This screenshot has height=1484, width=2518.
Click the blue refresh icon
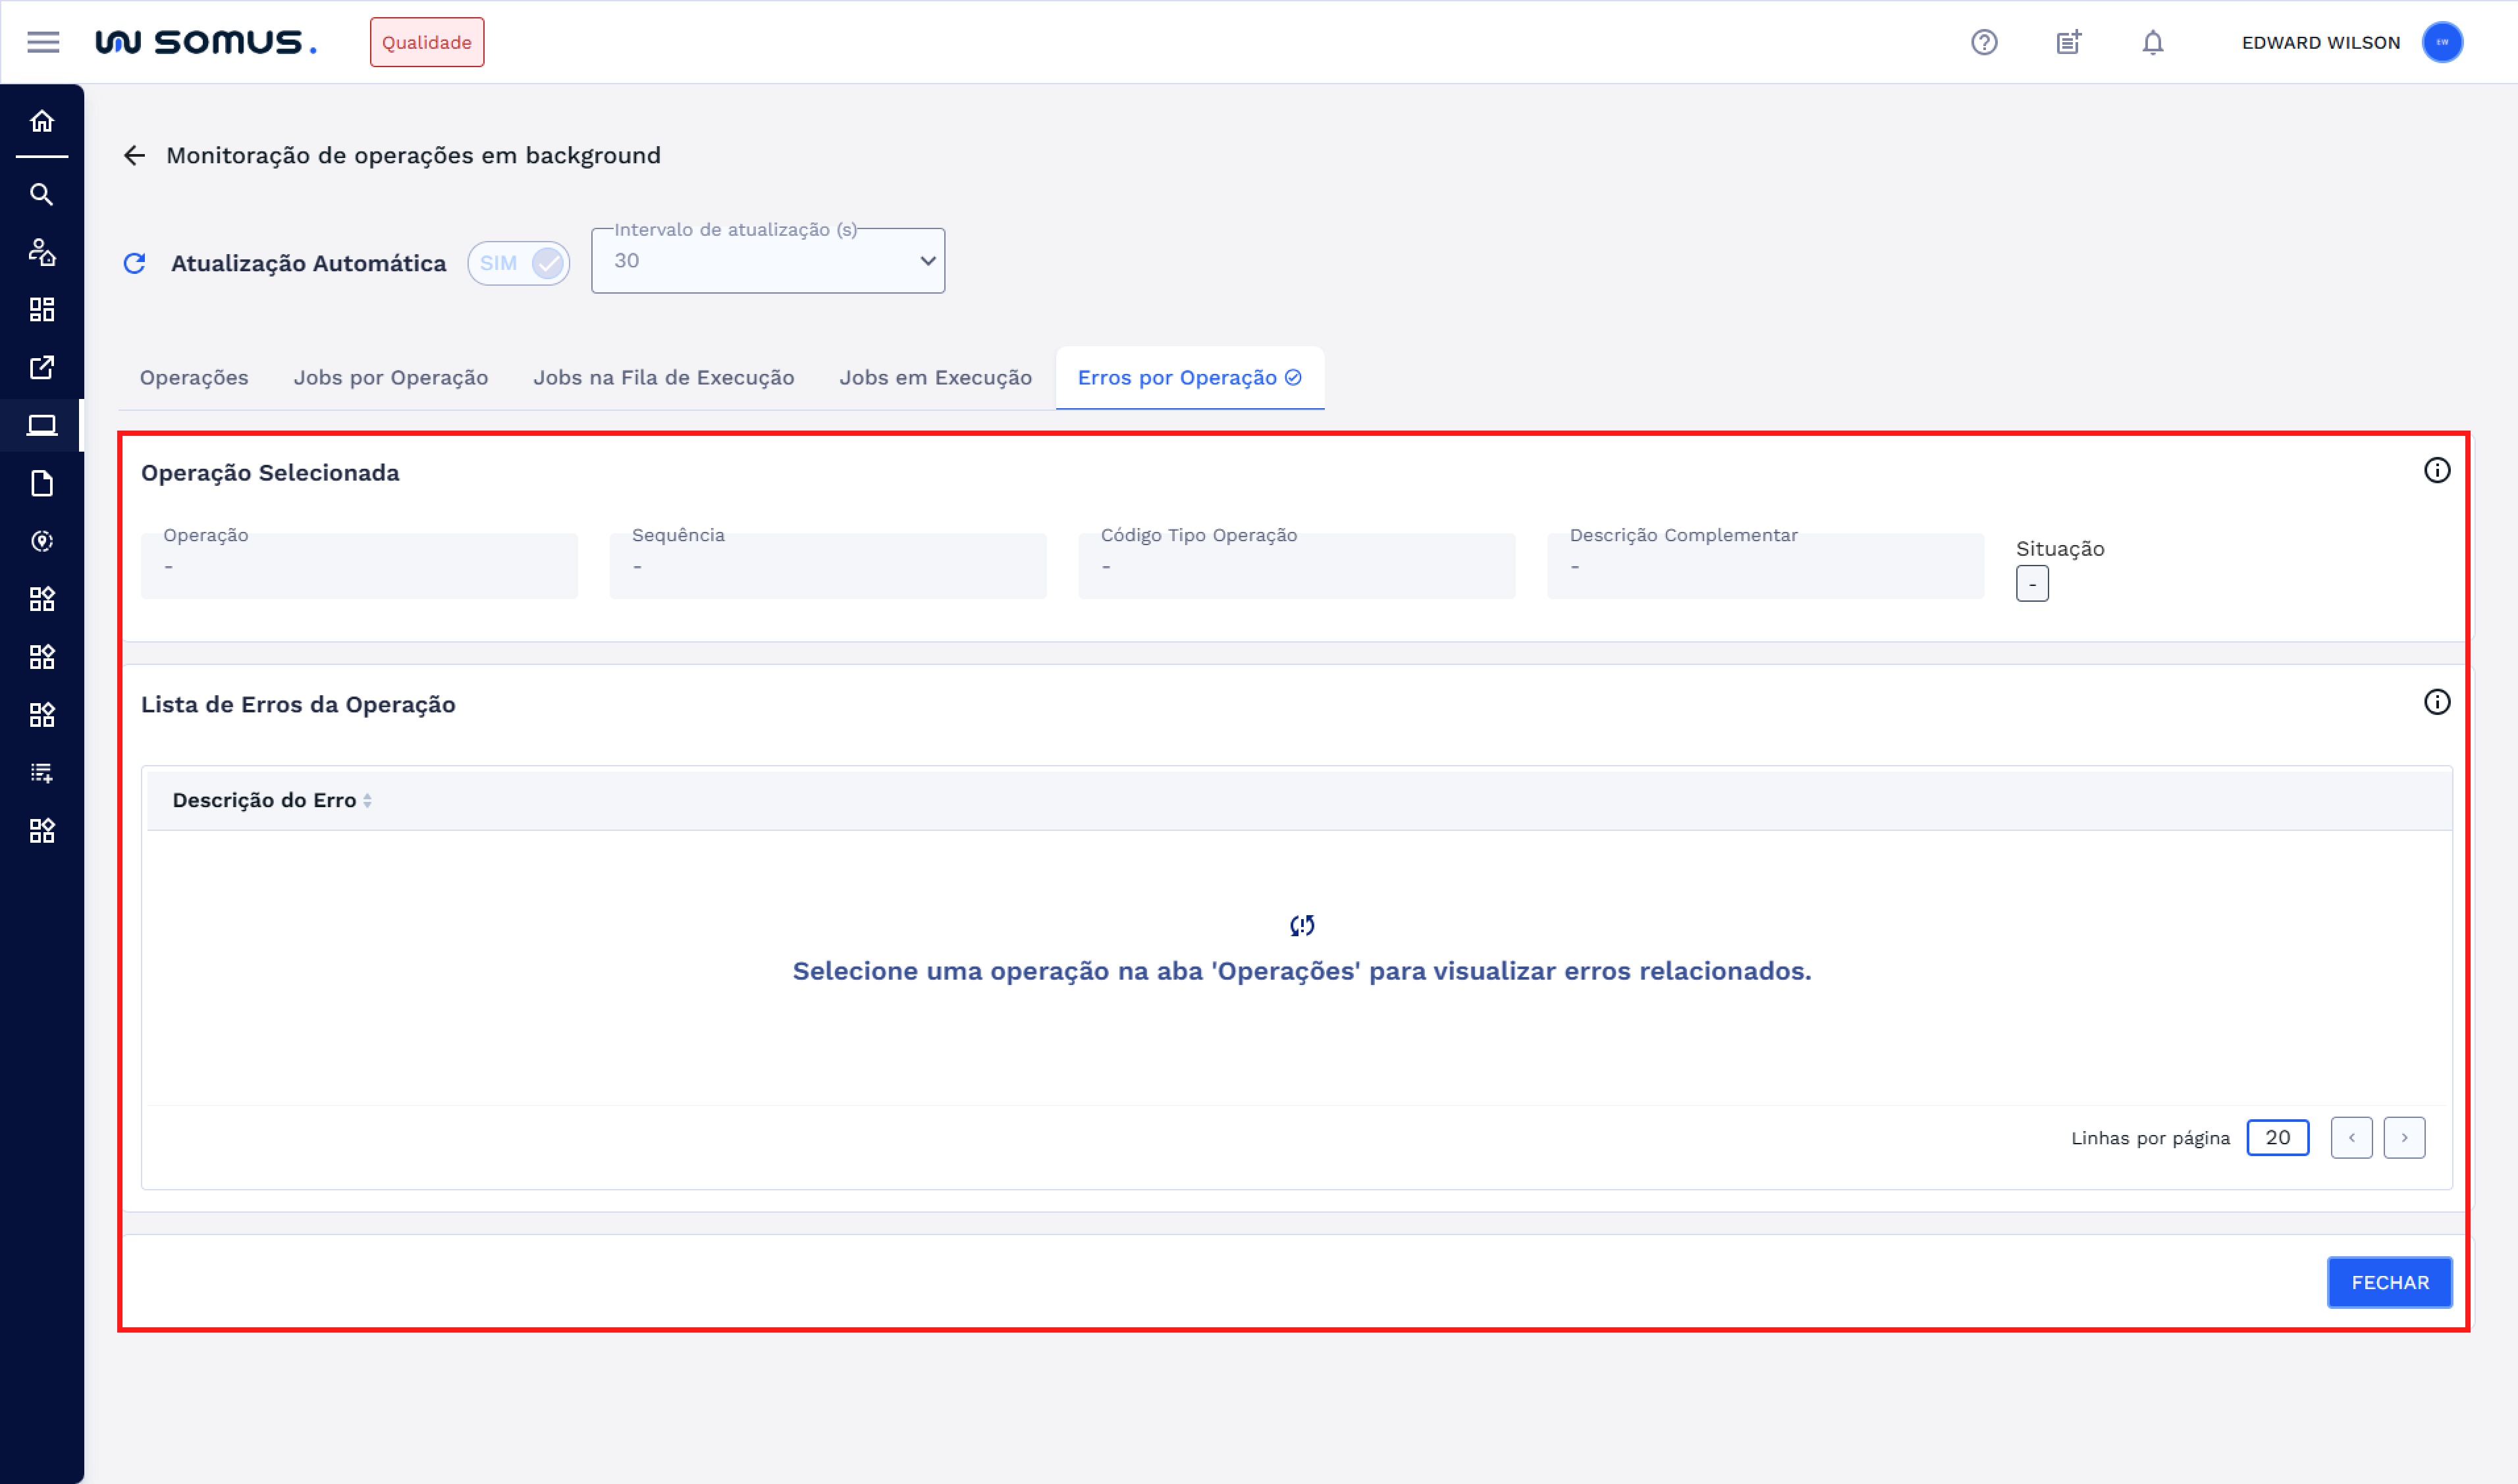[x=135, y=263]
